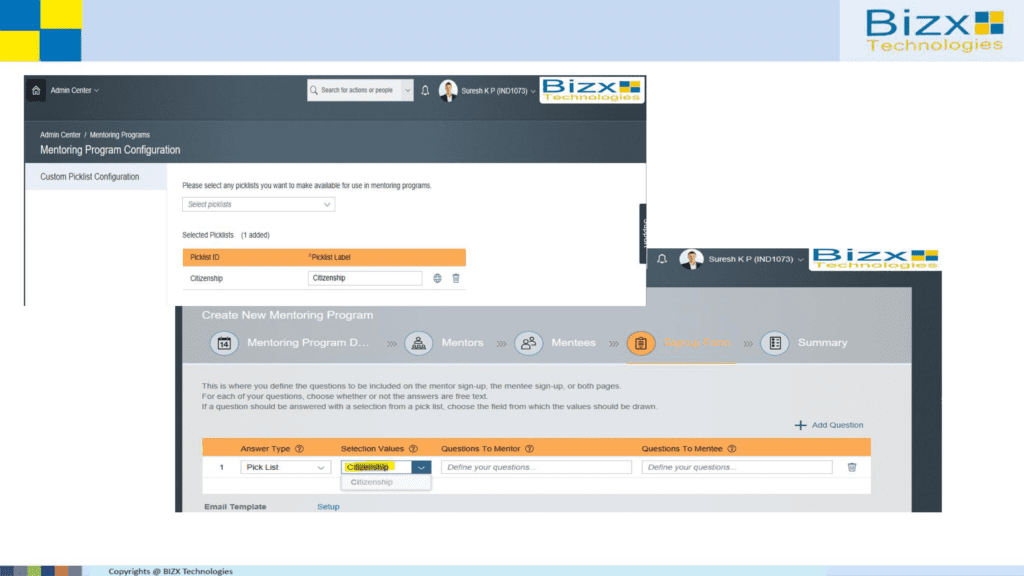Go to Admin Center breadcrumb link
Viewport: 1024px width, 576px height.
60,135
